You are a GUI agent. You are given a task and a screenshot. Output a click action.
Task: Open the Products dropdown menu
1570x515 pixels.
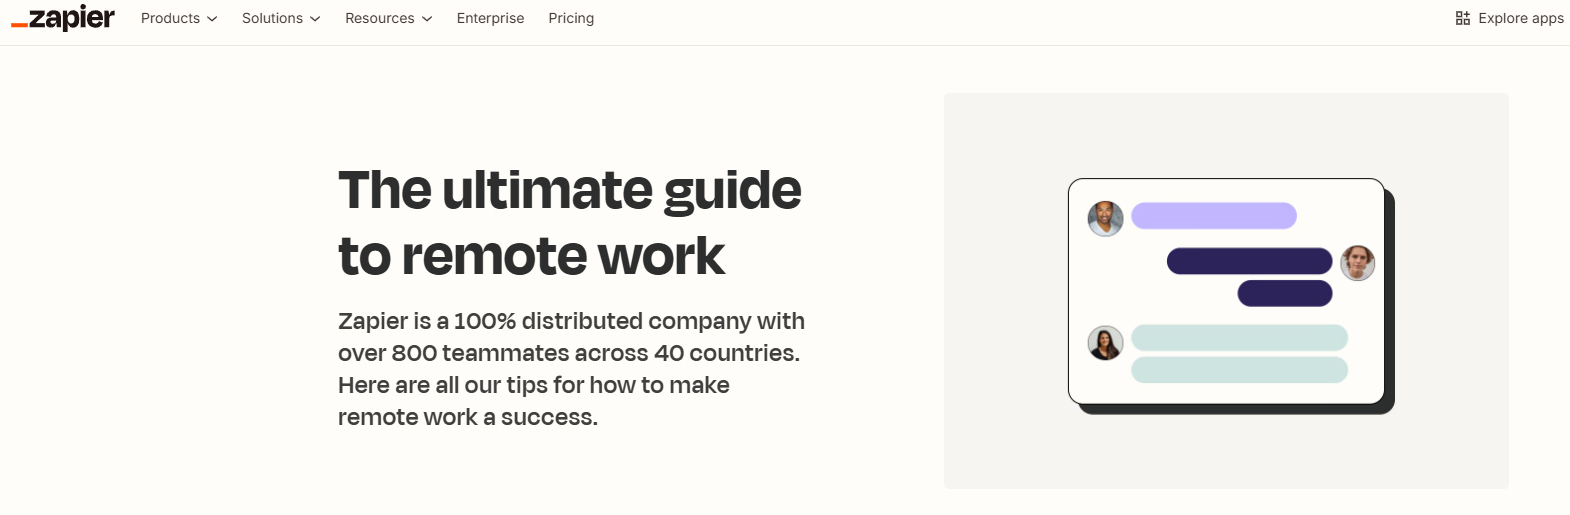(x=179, y=18)
